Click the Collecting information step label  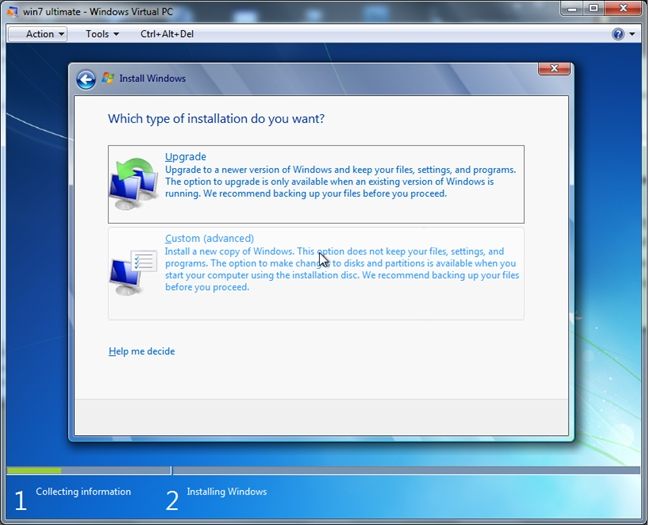83,491
